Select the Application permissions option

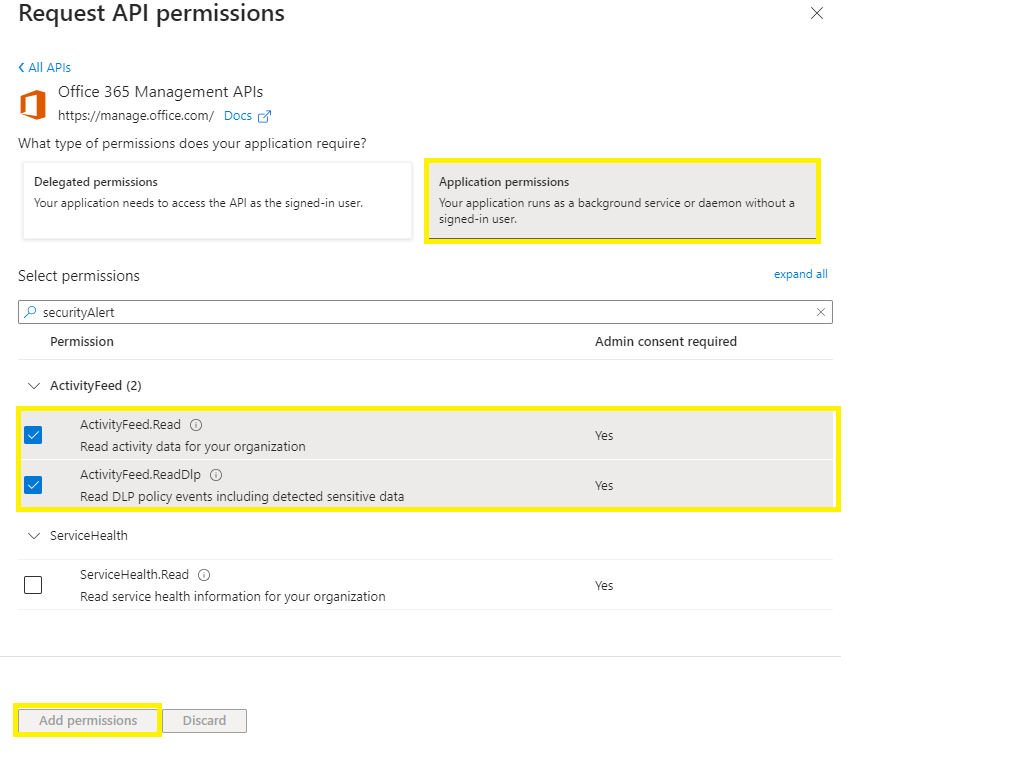(x=622, y=200)
